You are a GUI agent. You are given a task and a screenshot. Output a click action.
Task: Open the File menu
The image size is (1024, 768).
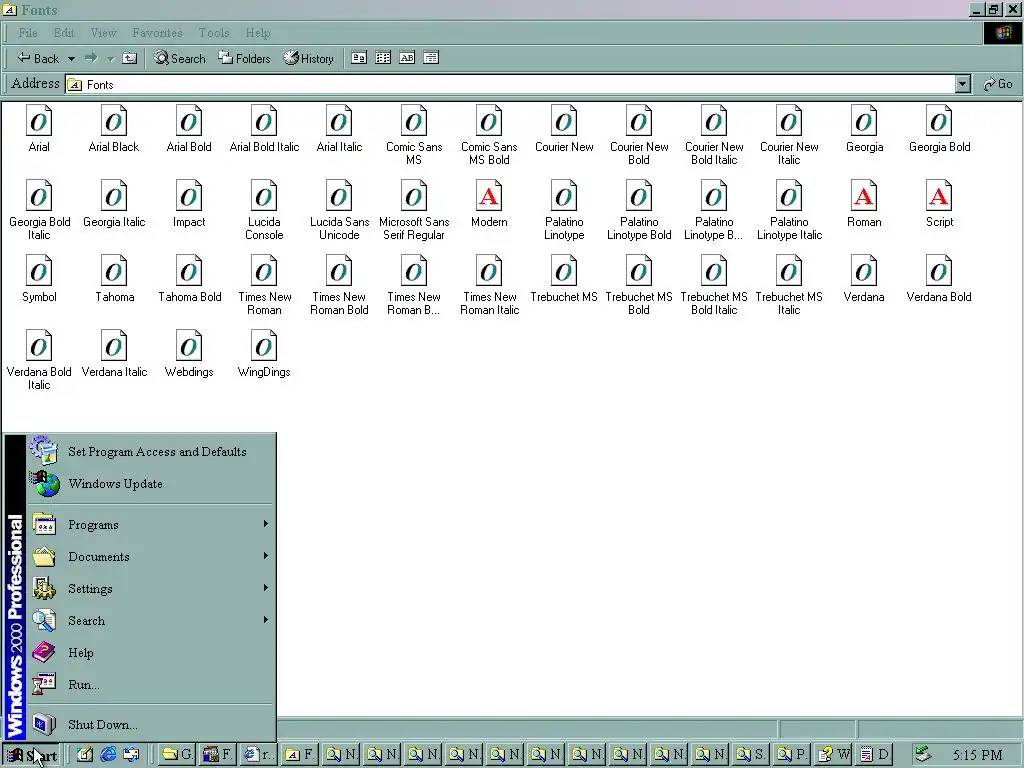28,33
